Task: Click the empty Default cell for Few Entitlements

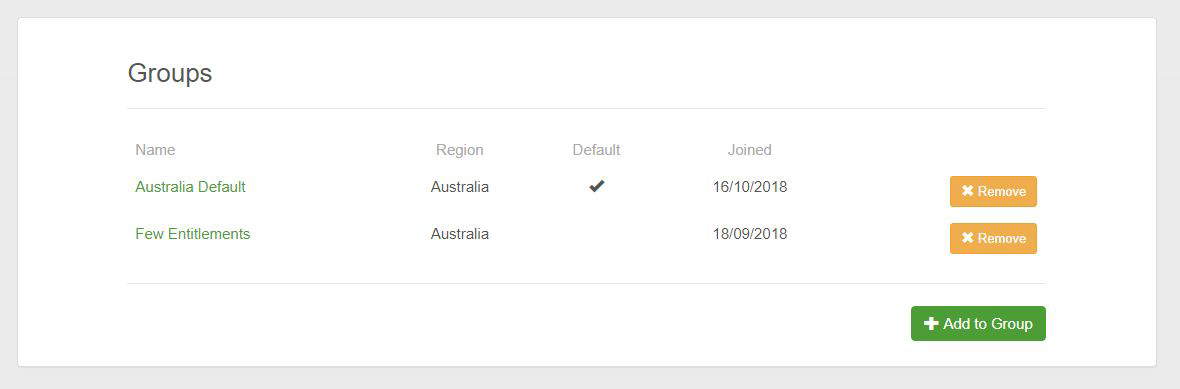Action: (597, 234)
